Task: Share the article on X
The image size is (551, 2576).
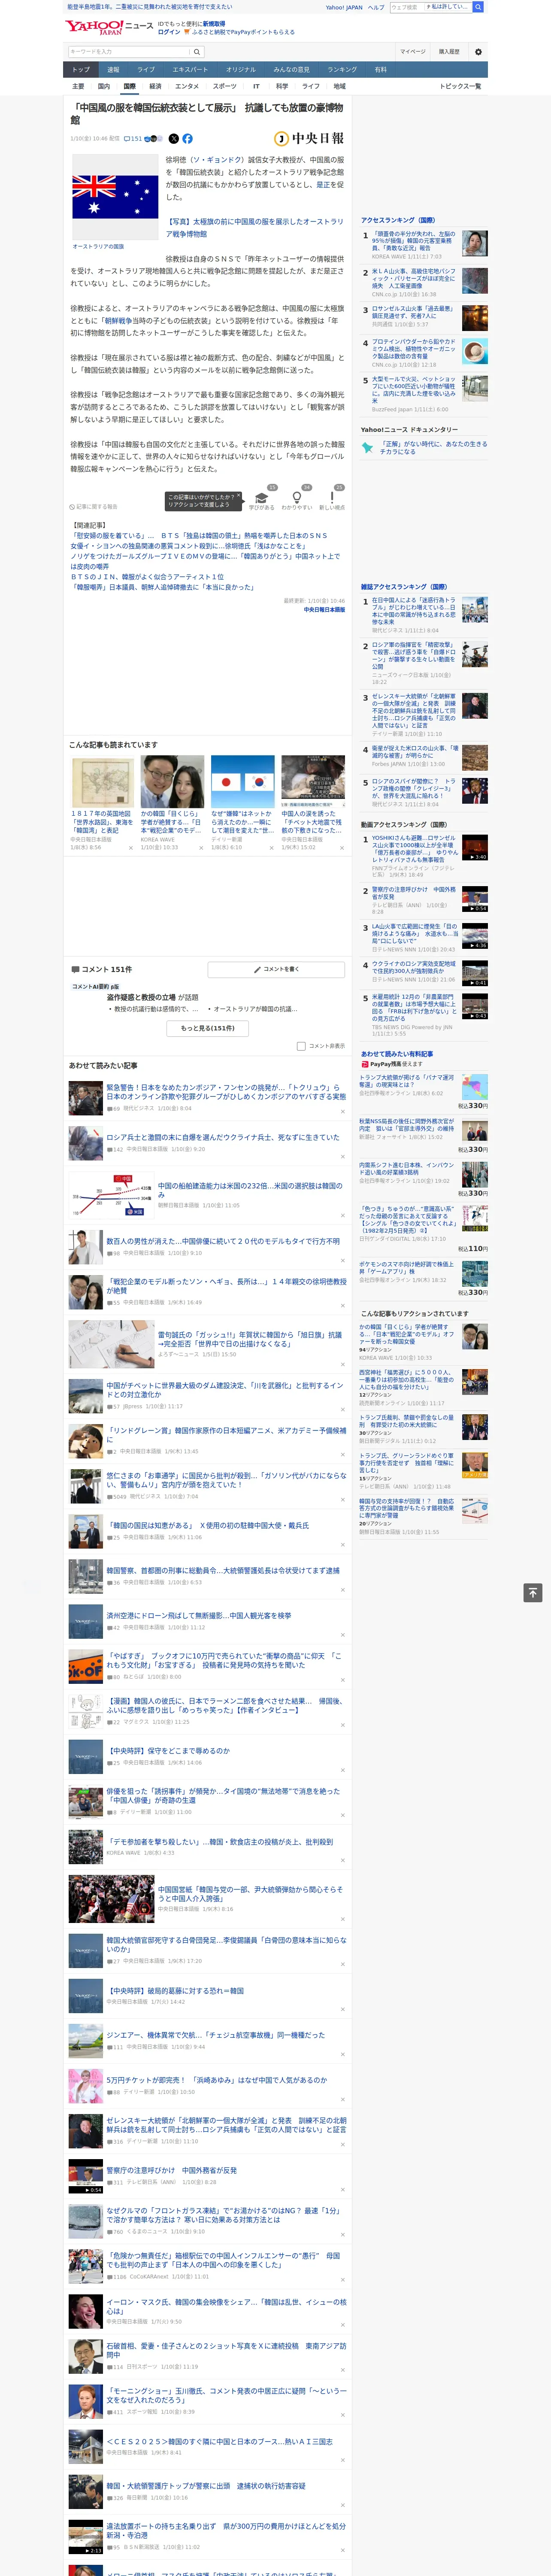Action: click(174, 139)
